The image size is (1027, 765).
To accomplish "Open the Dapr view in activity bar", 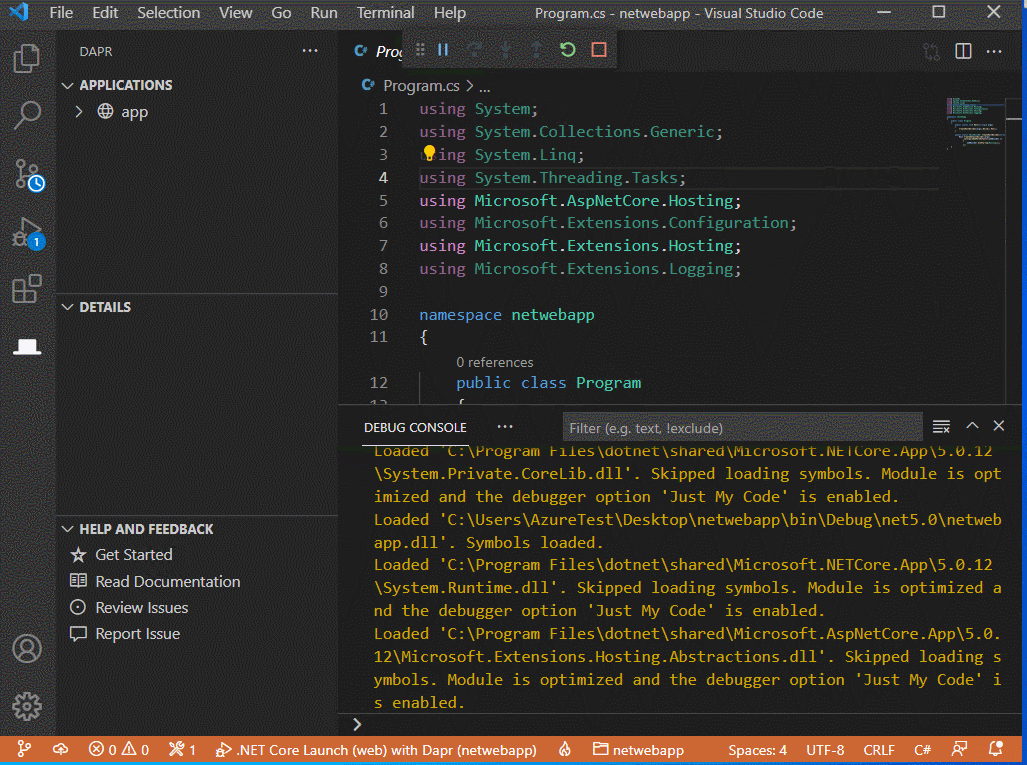I will [27, 346].
